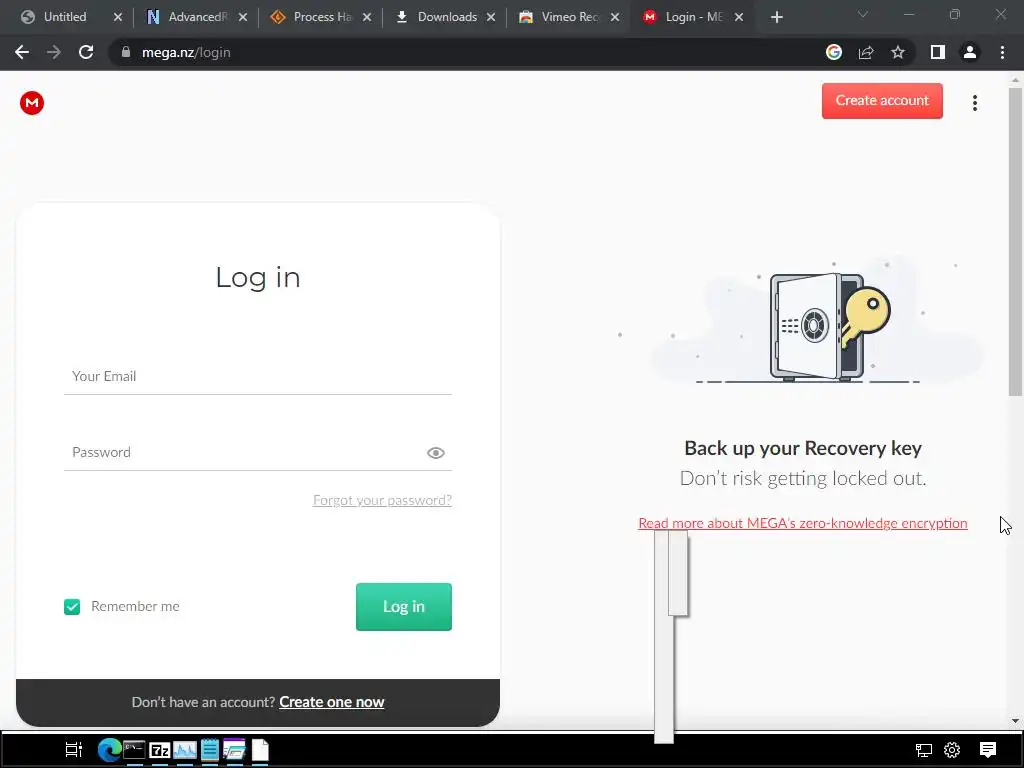Toggle password visibility eye icon
Viewport: 1024px width, 768px height.
tap(436, 453)
